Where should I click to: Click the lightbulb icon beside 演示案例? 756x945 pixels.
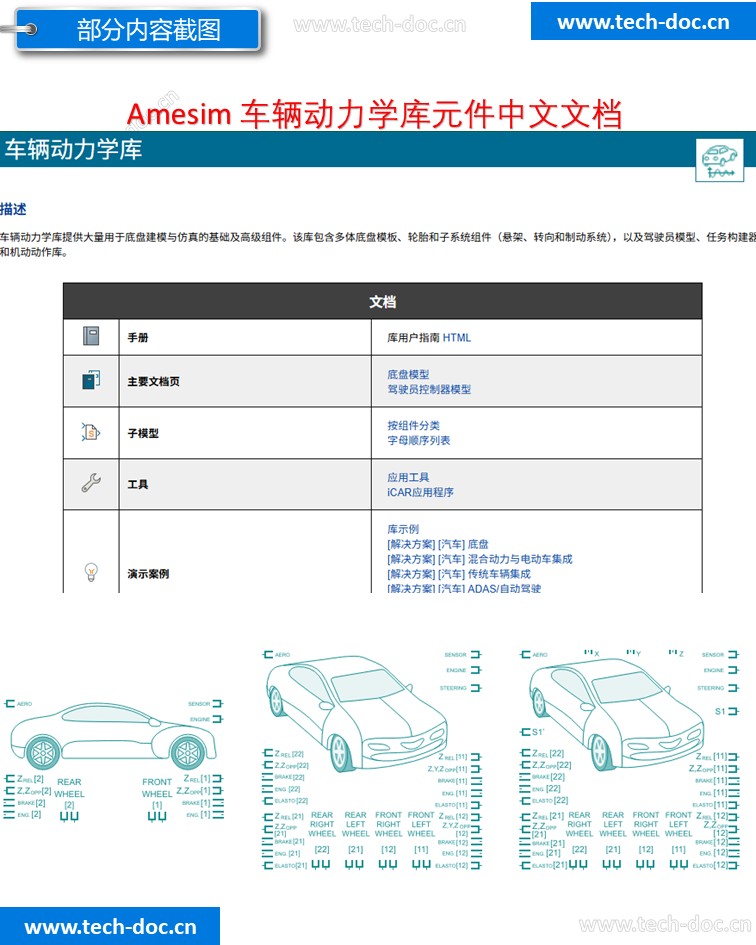coord(91,572)
